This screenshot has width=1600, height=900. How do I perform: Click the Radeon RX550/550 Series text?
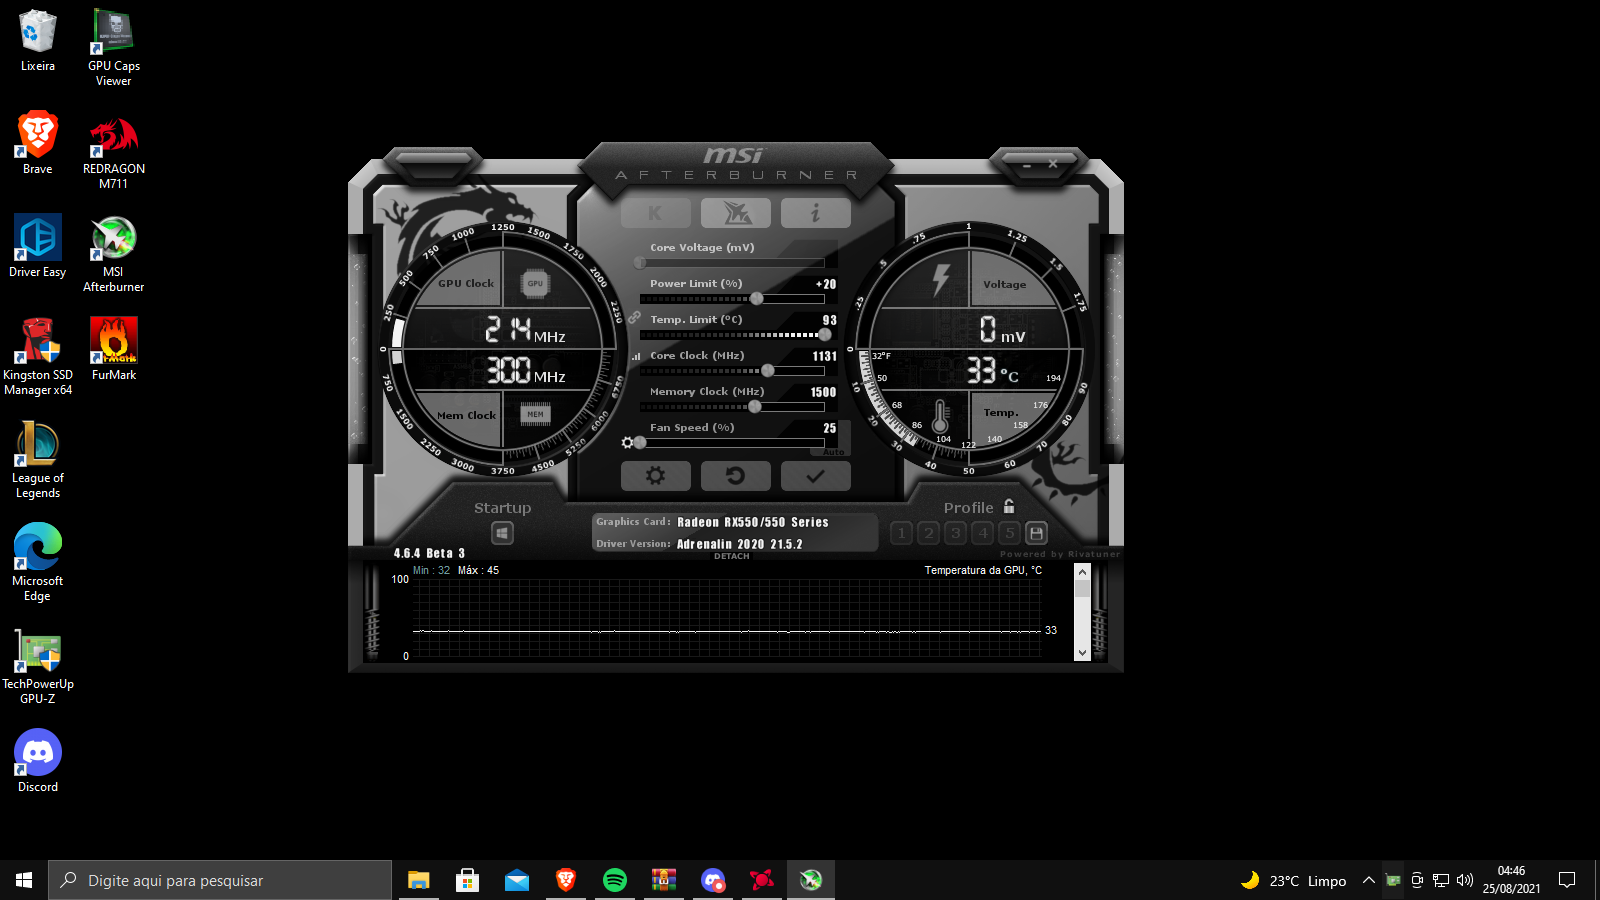[753, 522]
